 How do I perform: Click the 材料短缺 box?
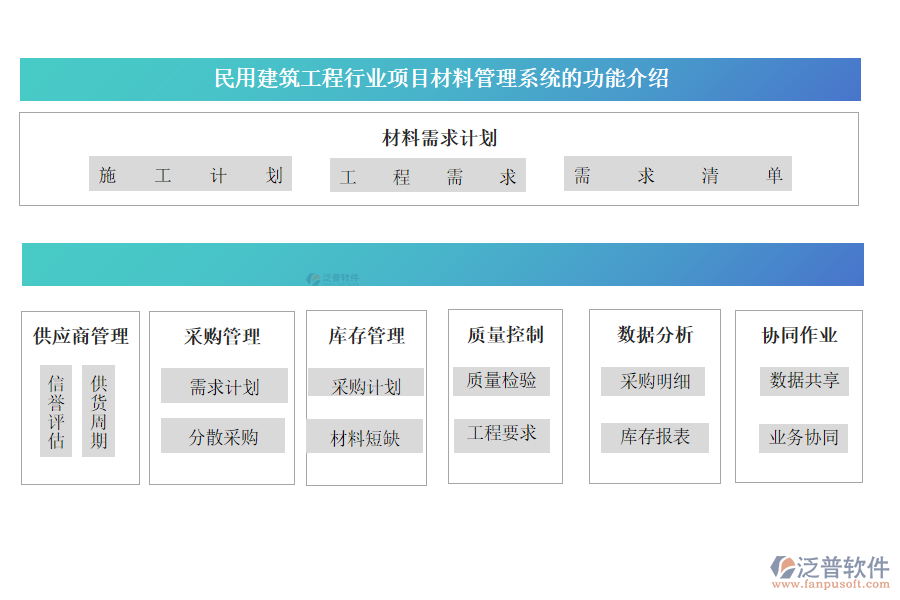pyautogui.click(x=365, y=437)
